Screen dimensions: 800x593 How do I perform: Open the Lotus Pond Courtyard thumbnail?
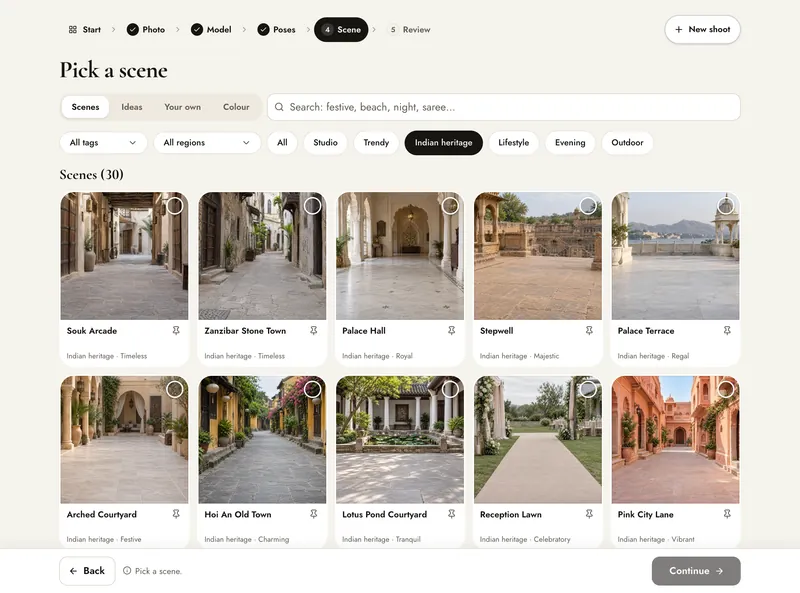point(400,440)
